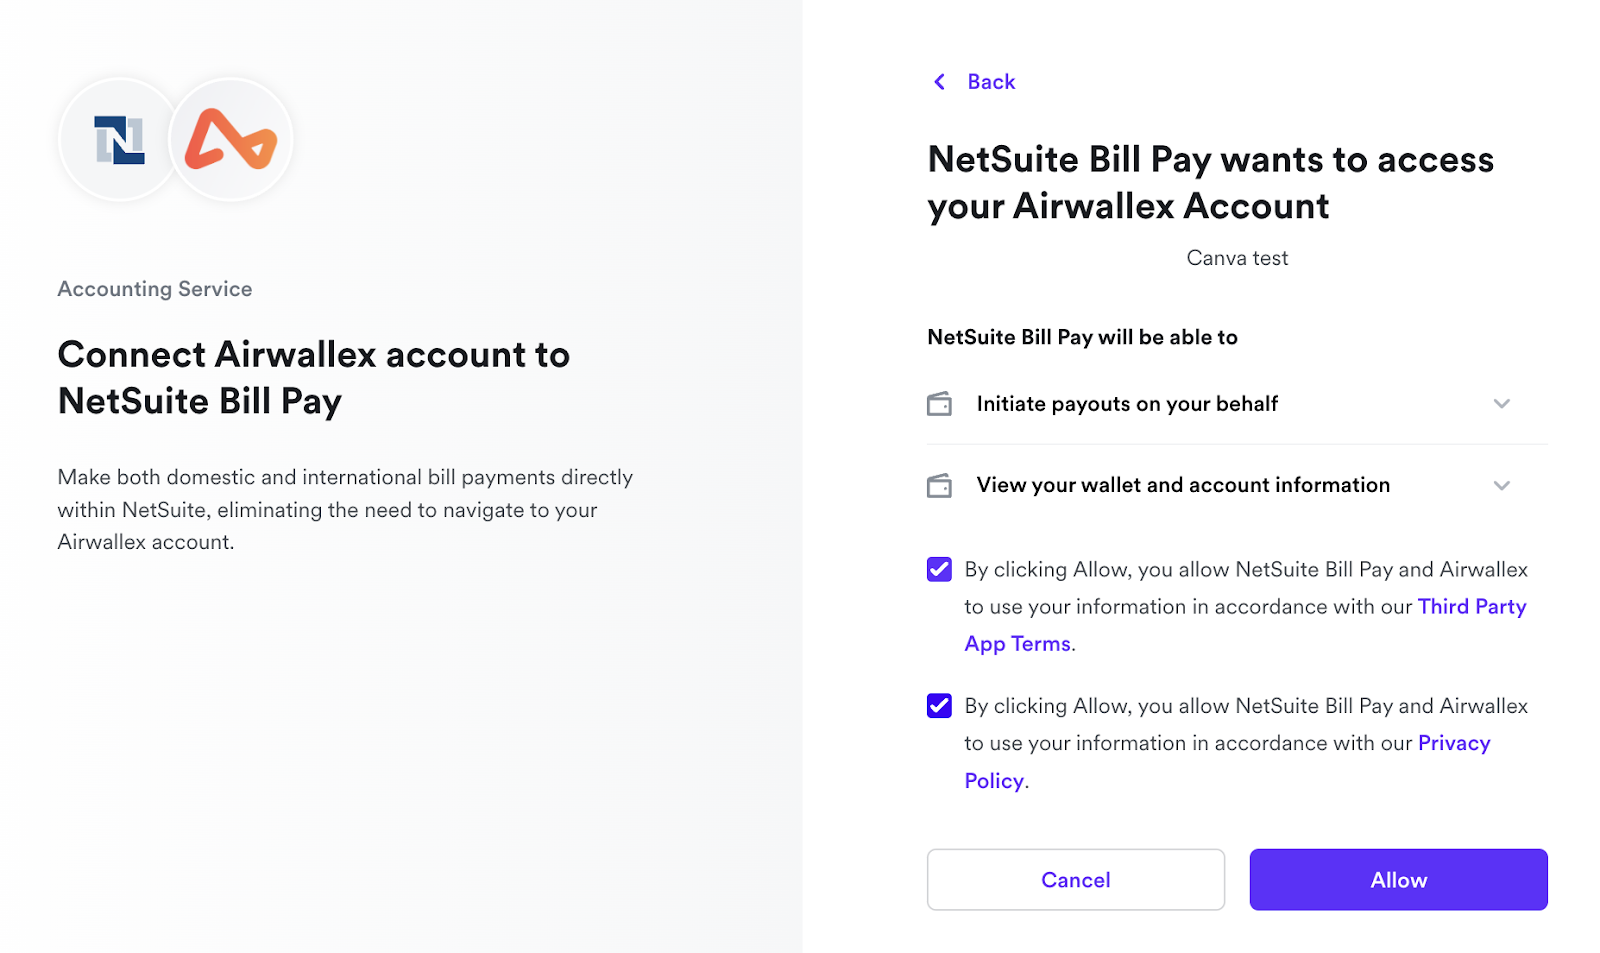Click the Airwallex logo icon
Screen dimensions: 1600x953
231,140
